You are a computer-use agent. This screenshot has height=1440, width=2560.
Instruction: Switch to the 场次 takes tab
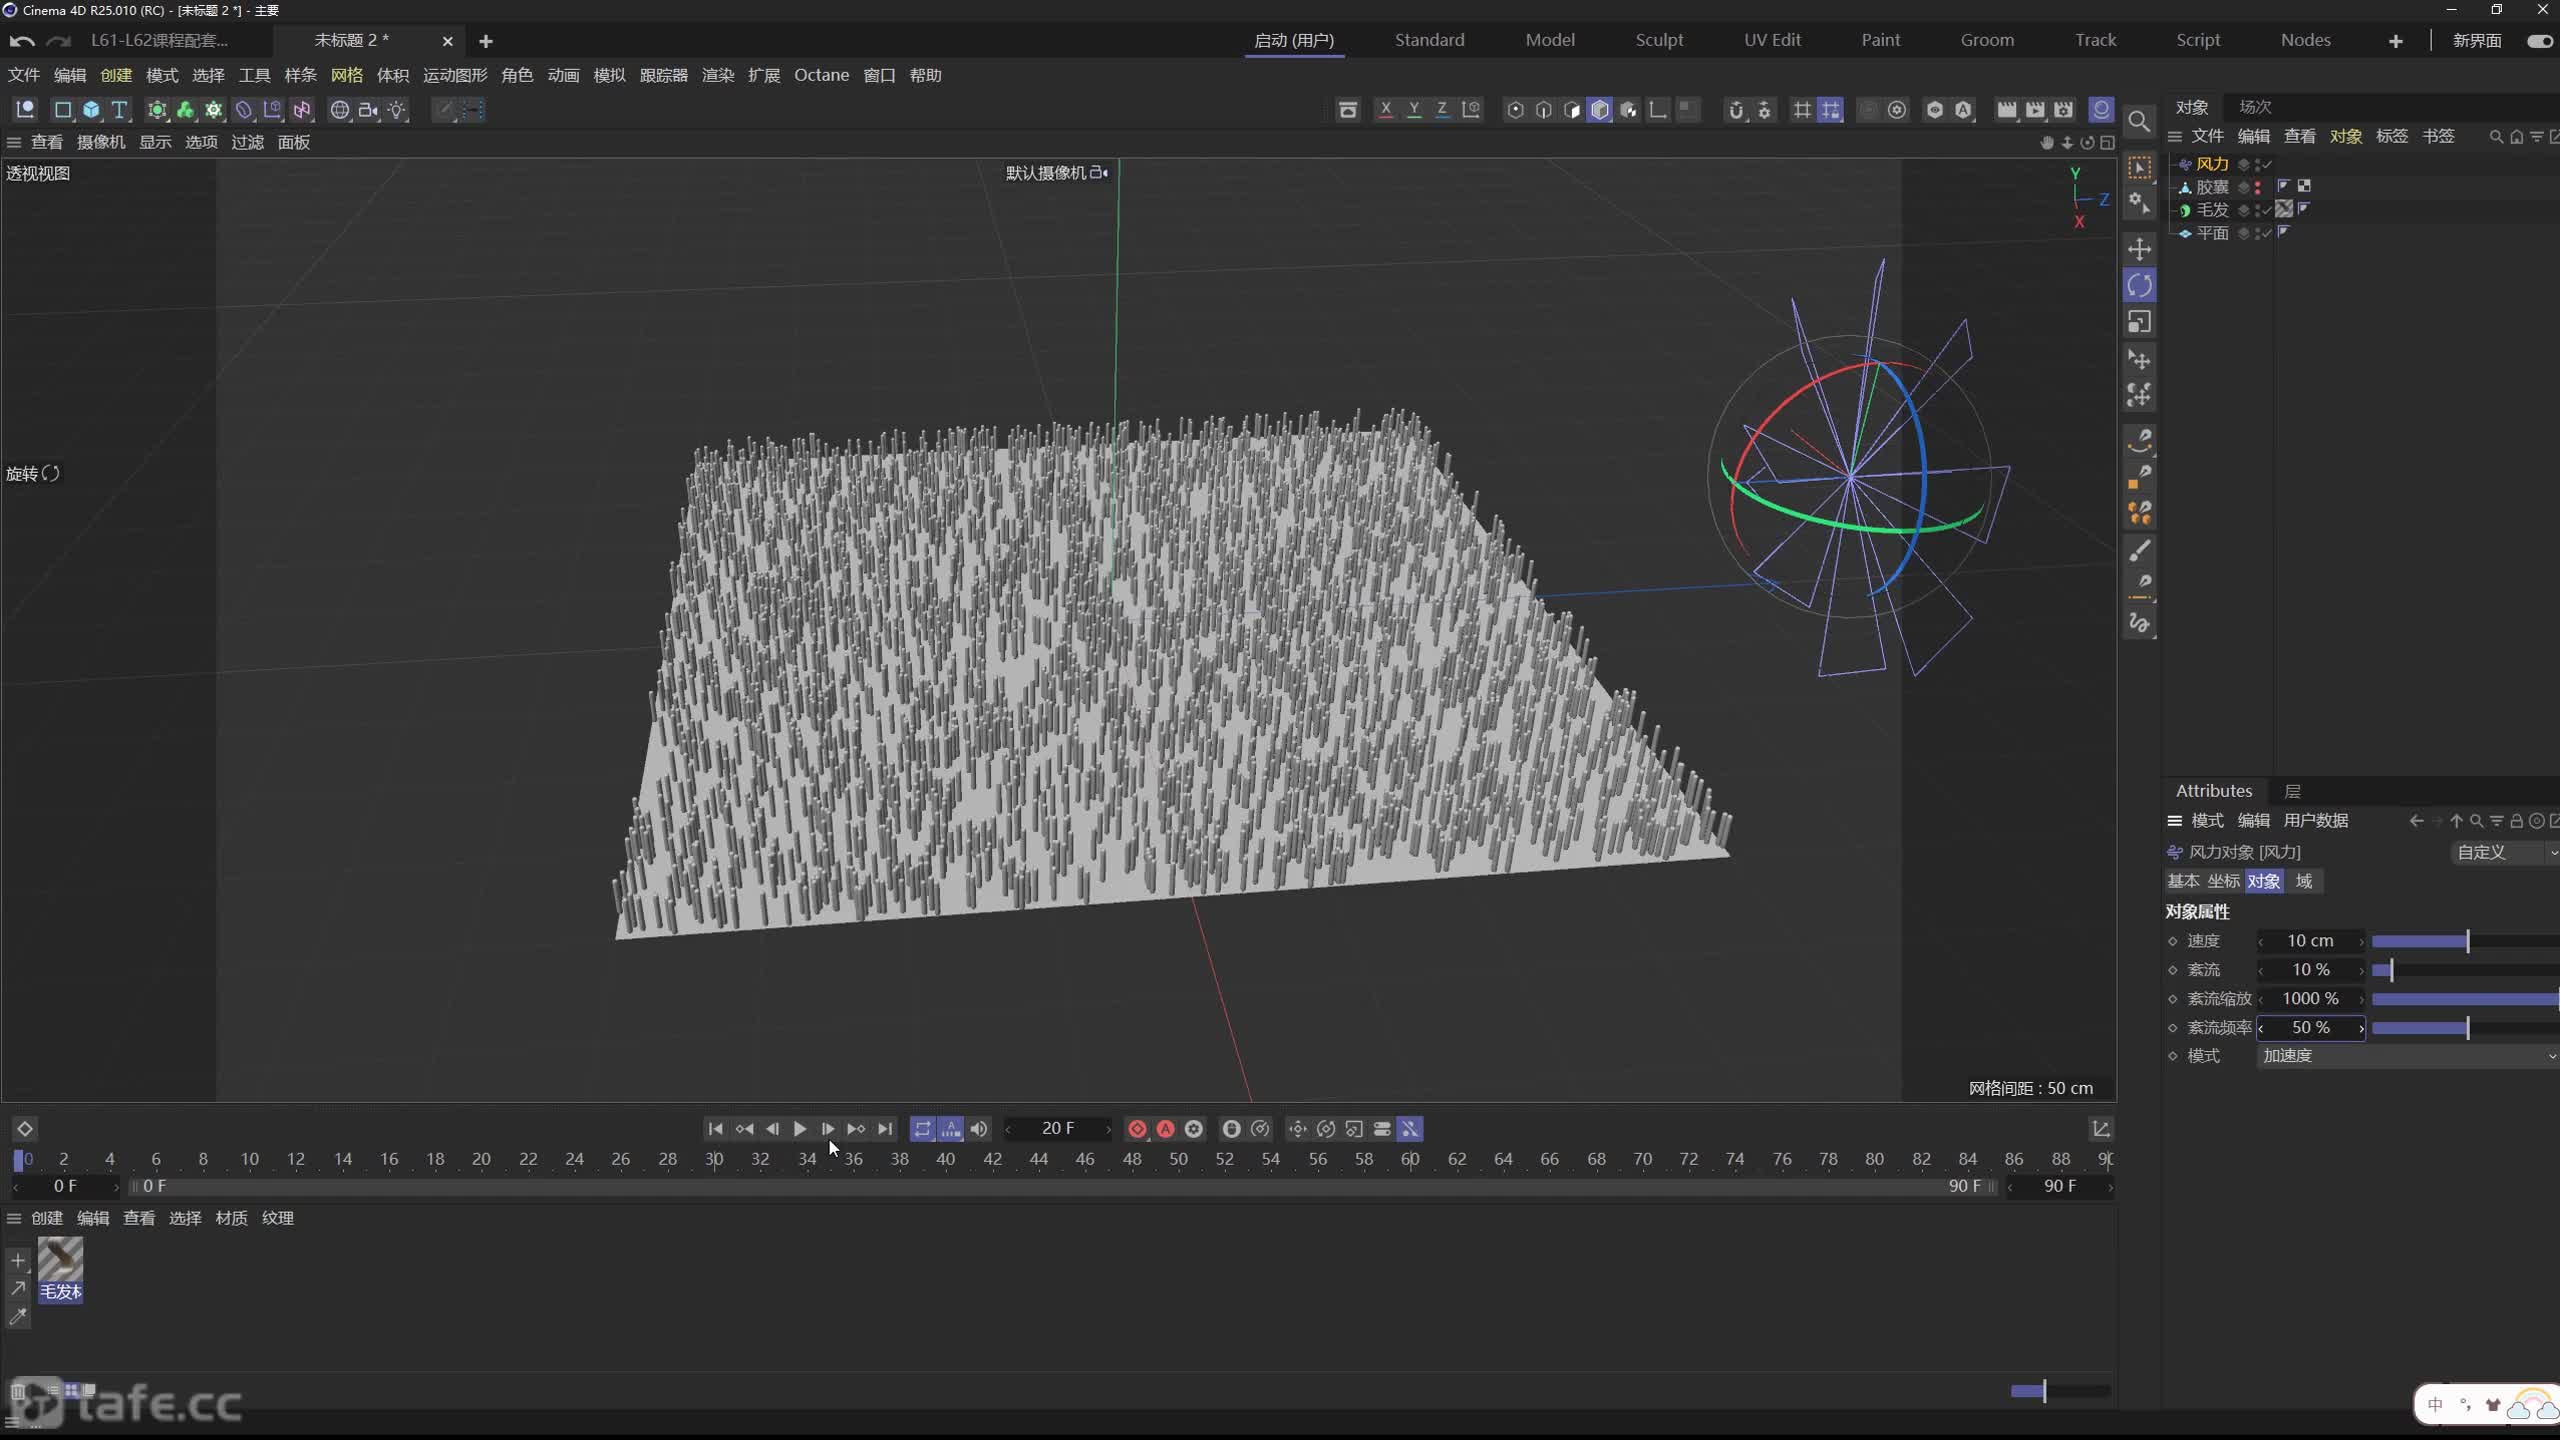tap(2255, 107)
